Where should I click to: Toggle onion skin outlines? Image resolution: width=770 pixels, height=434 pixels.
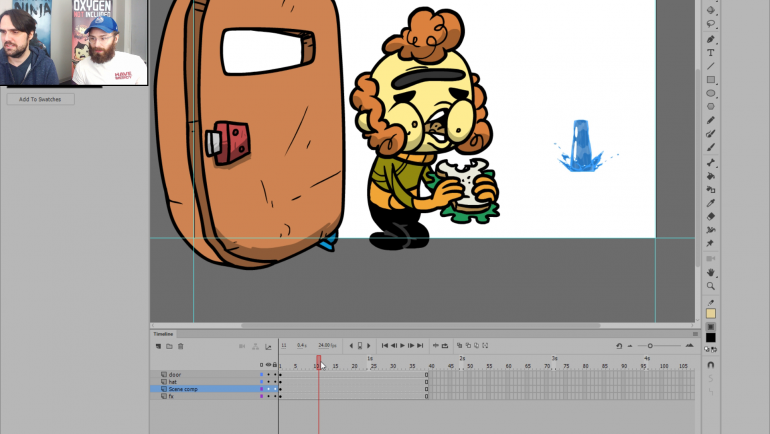coord(468,346)
